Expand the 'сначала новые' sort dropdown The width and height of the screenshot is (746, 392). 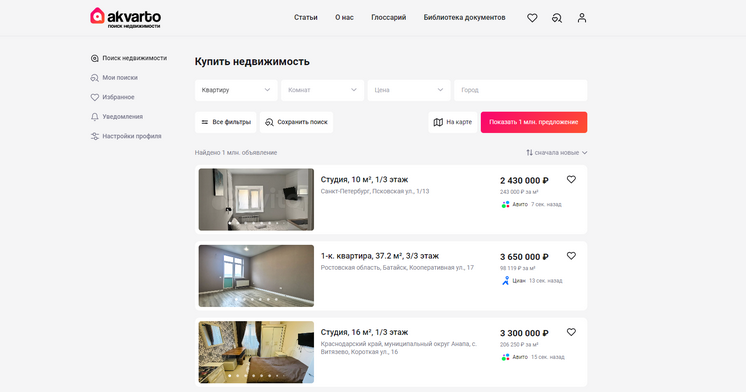[557, 153]
